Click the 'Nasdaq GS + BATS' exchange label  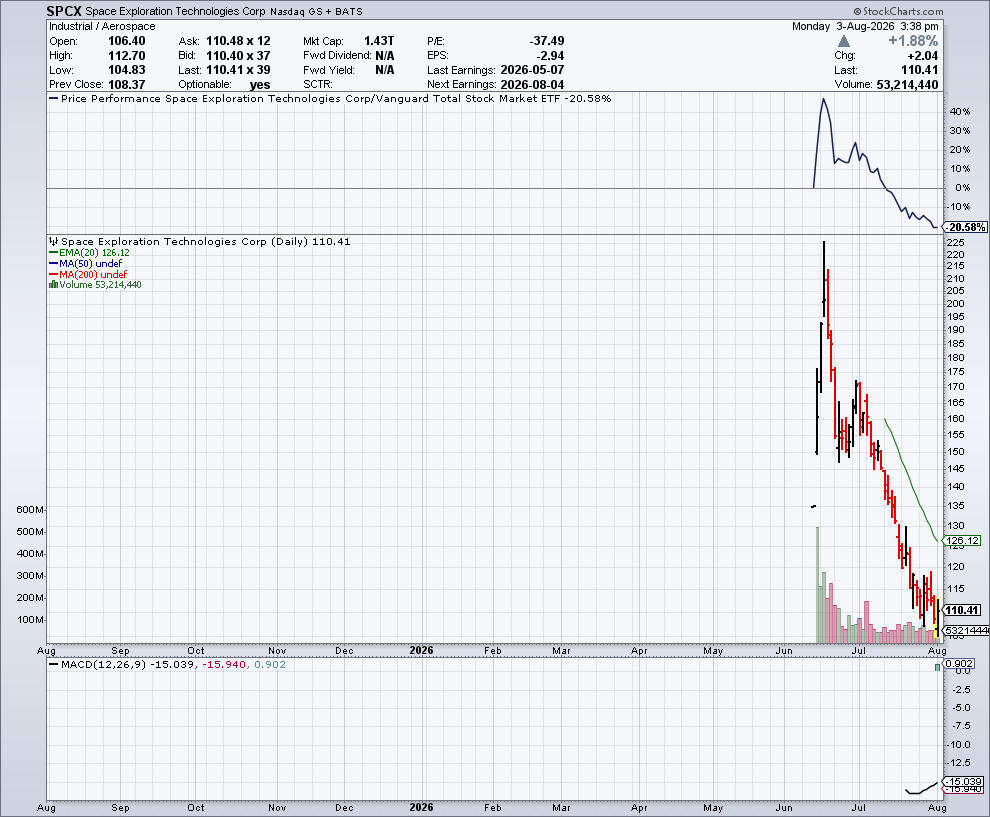coord(316,12)
